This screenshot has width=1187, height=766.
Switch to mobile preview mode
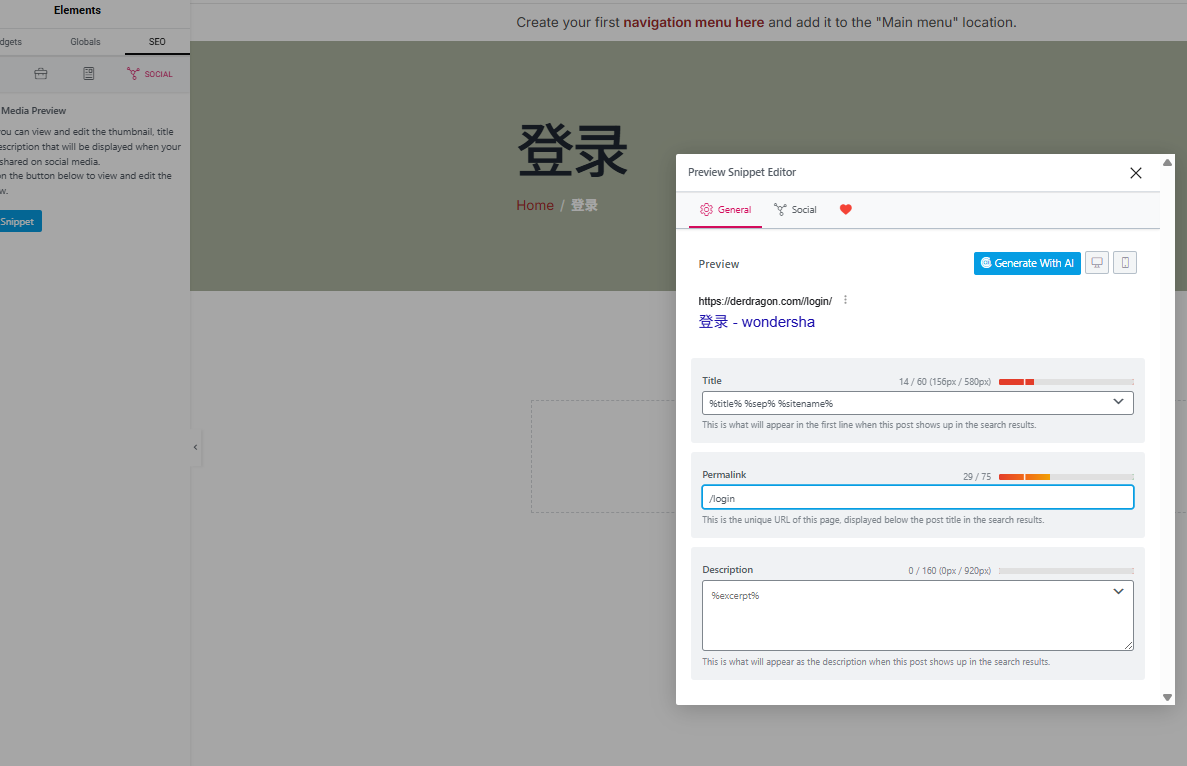(x=1125, y=263)
